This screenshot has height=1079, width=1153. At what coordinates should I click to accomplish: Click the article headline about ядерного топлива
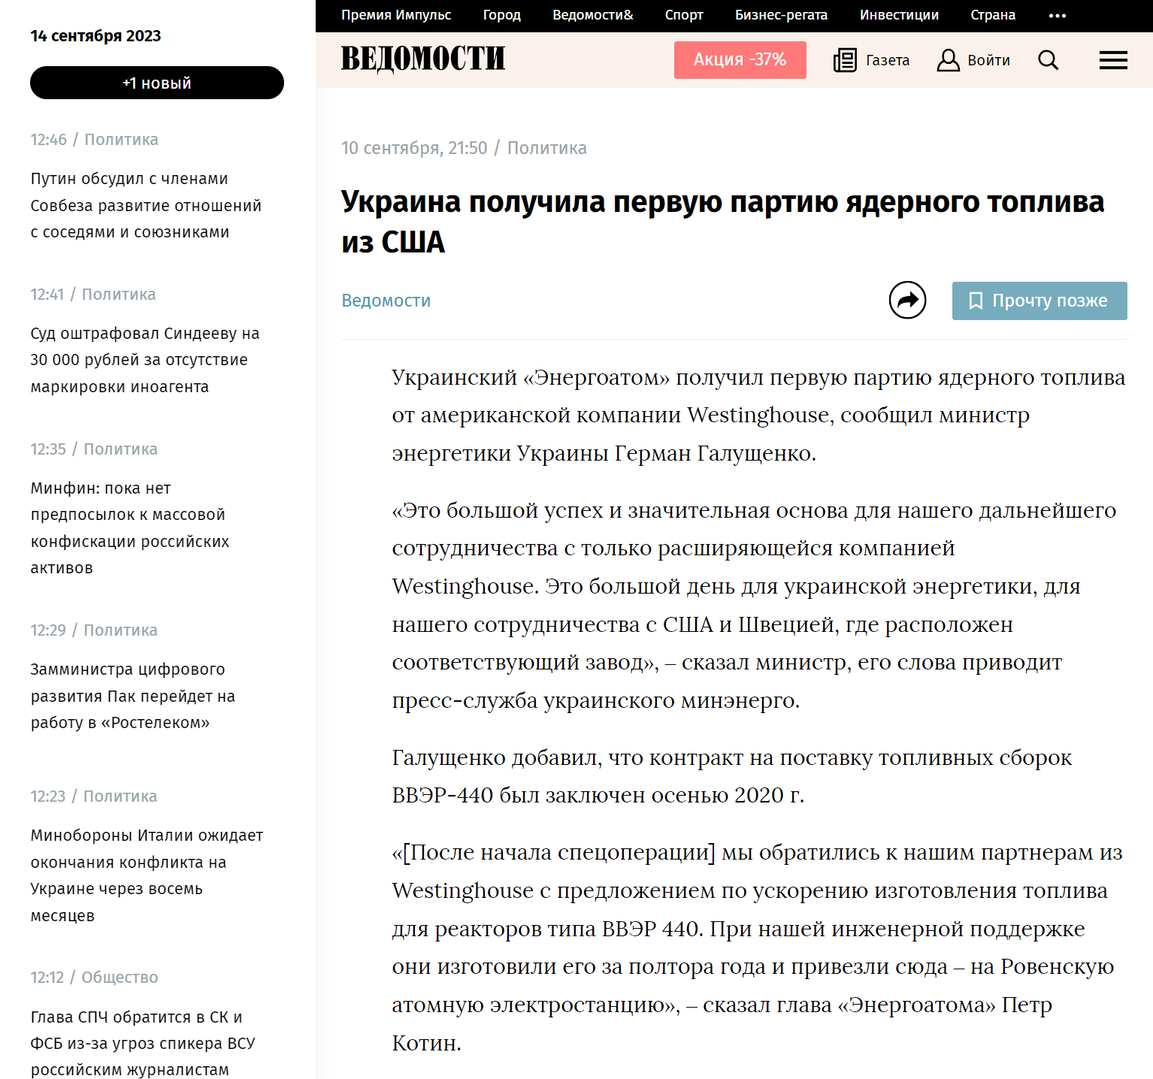pos(723,221)
